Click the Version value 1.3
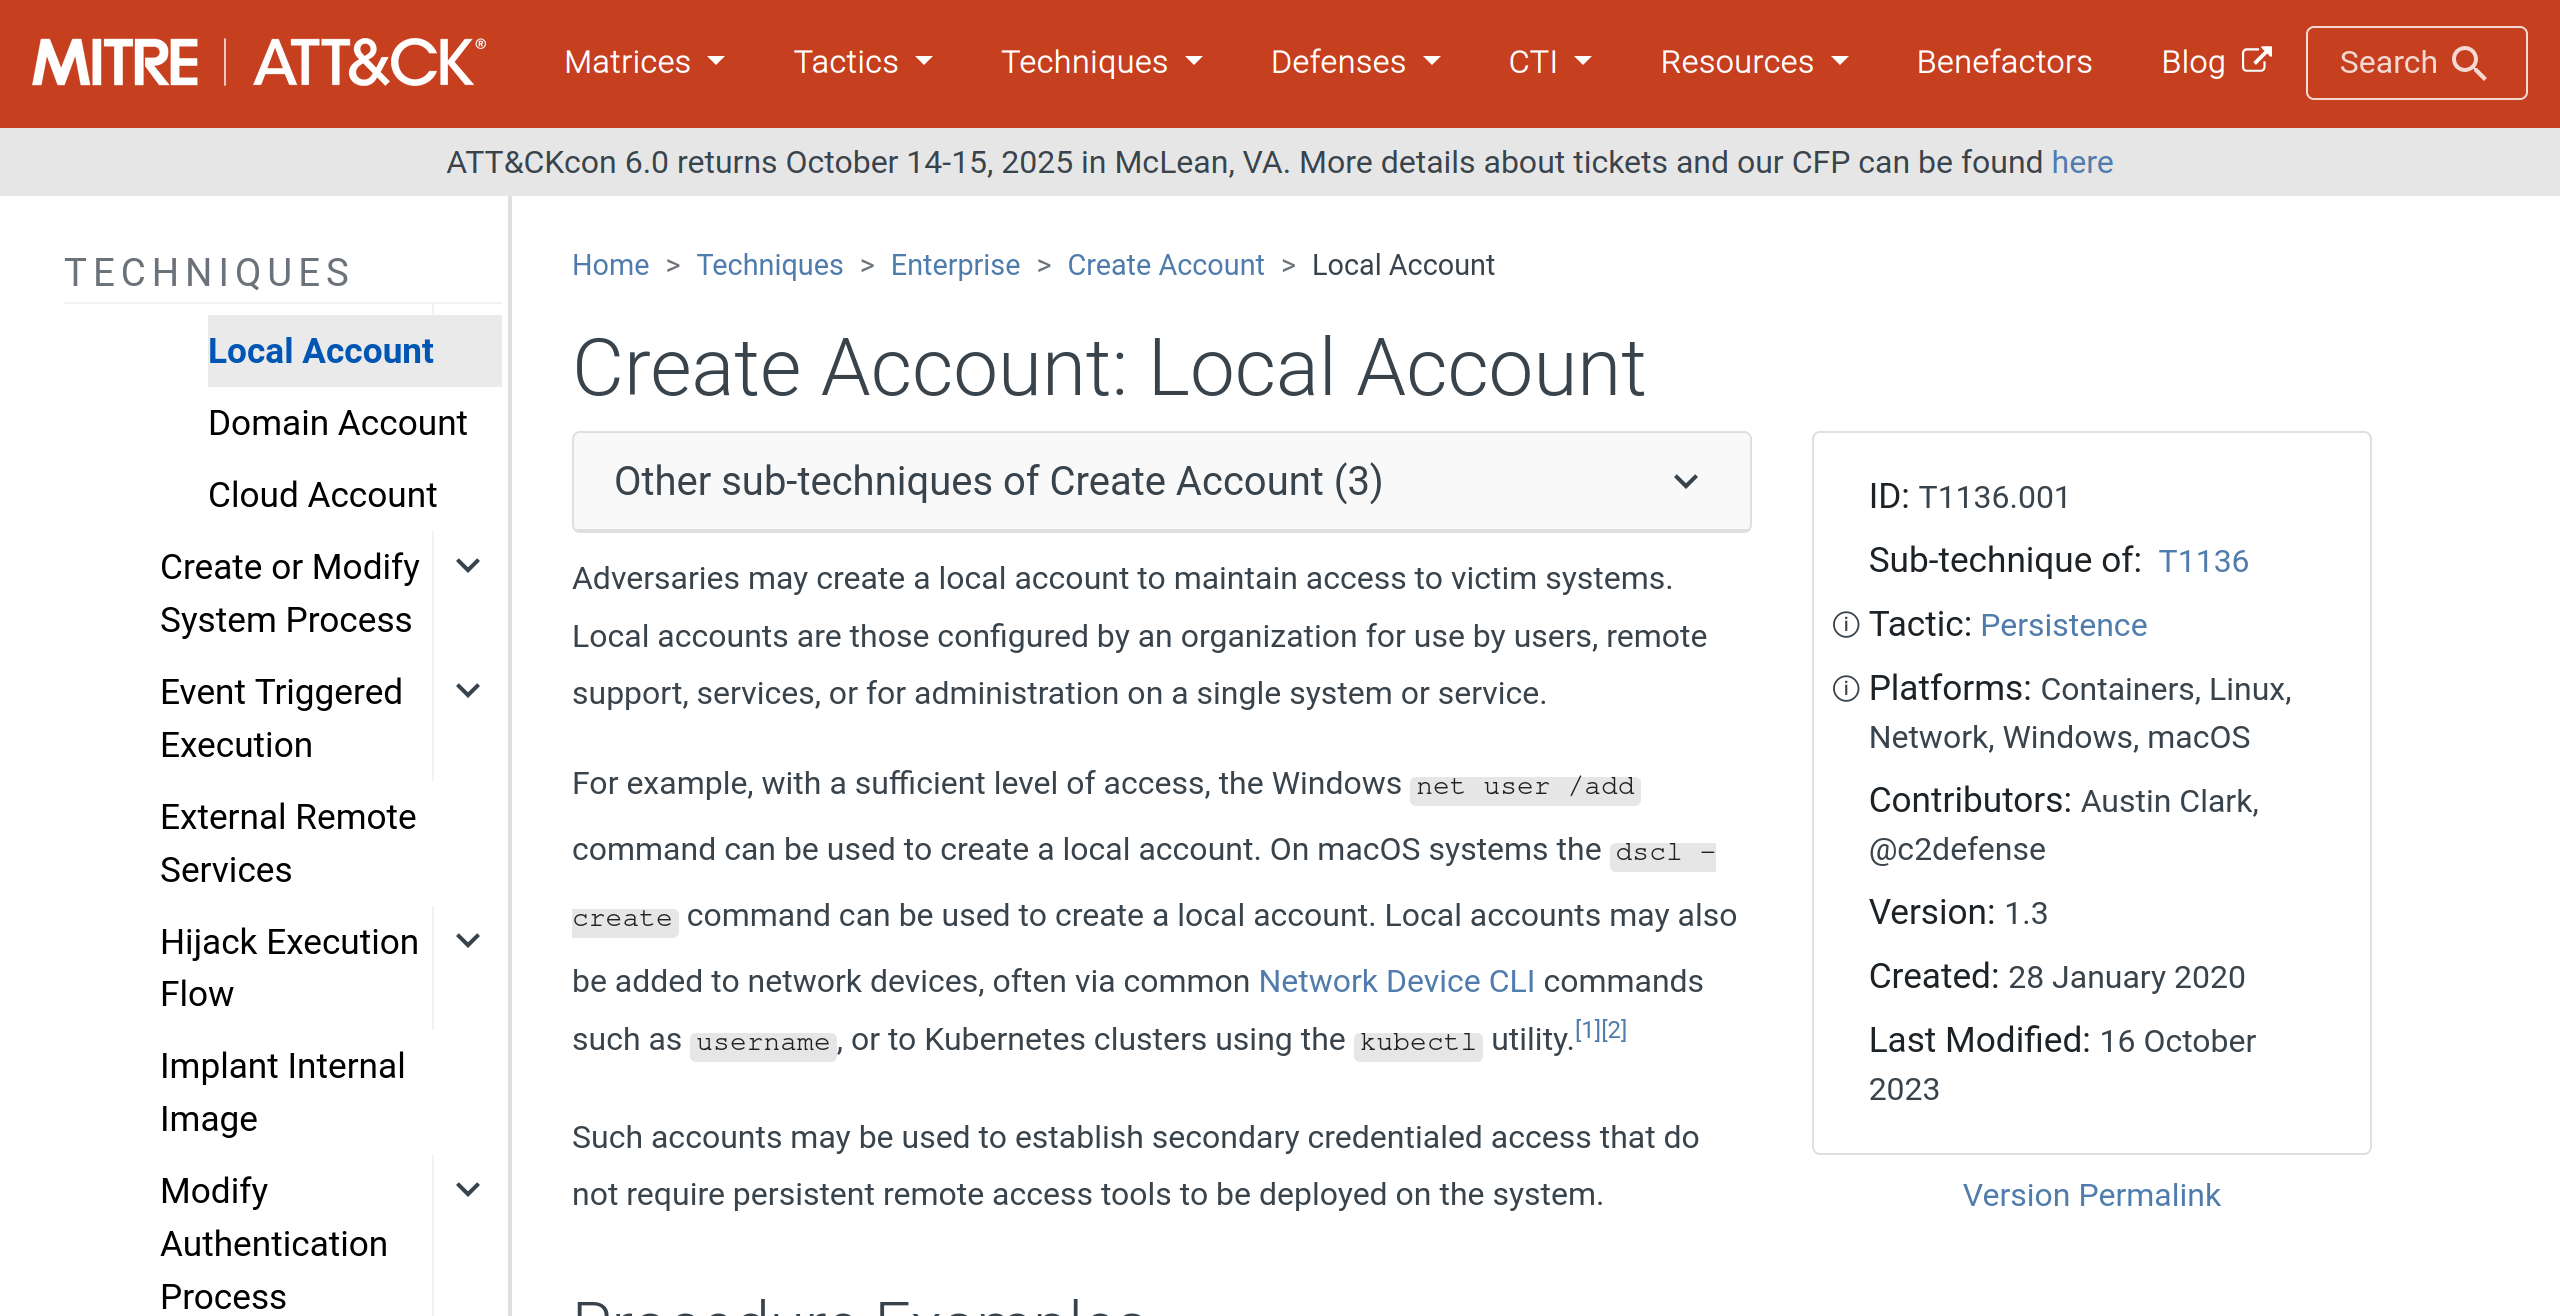 (x=2025, y=913)
